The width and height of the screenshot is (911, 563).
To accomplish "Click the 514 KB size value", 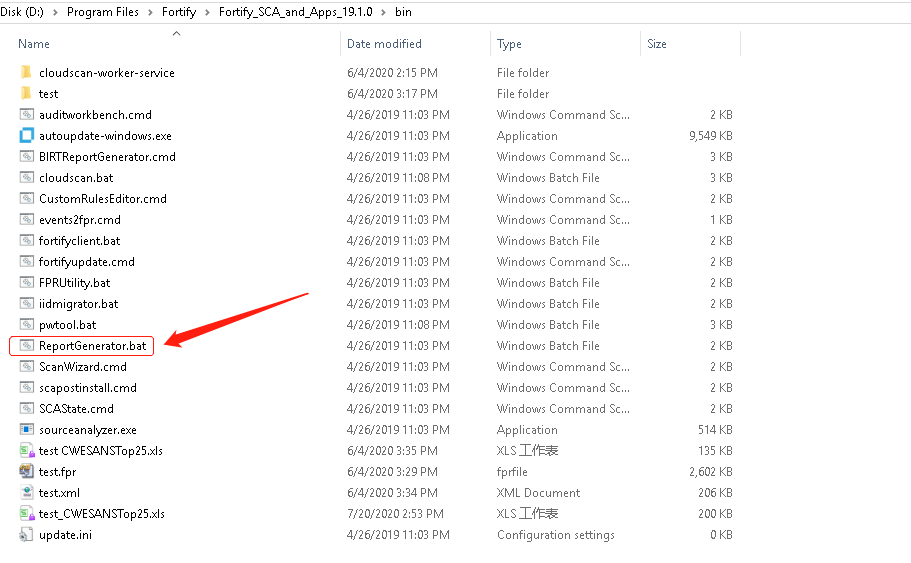I will click(715, 430).
